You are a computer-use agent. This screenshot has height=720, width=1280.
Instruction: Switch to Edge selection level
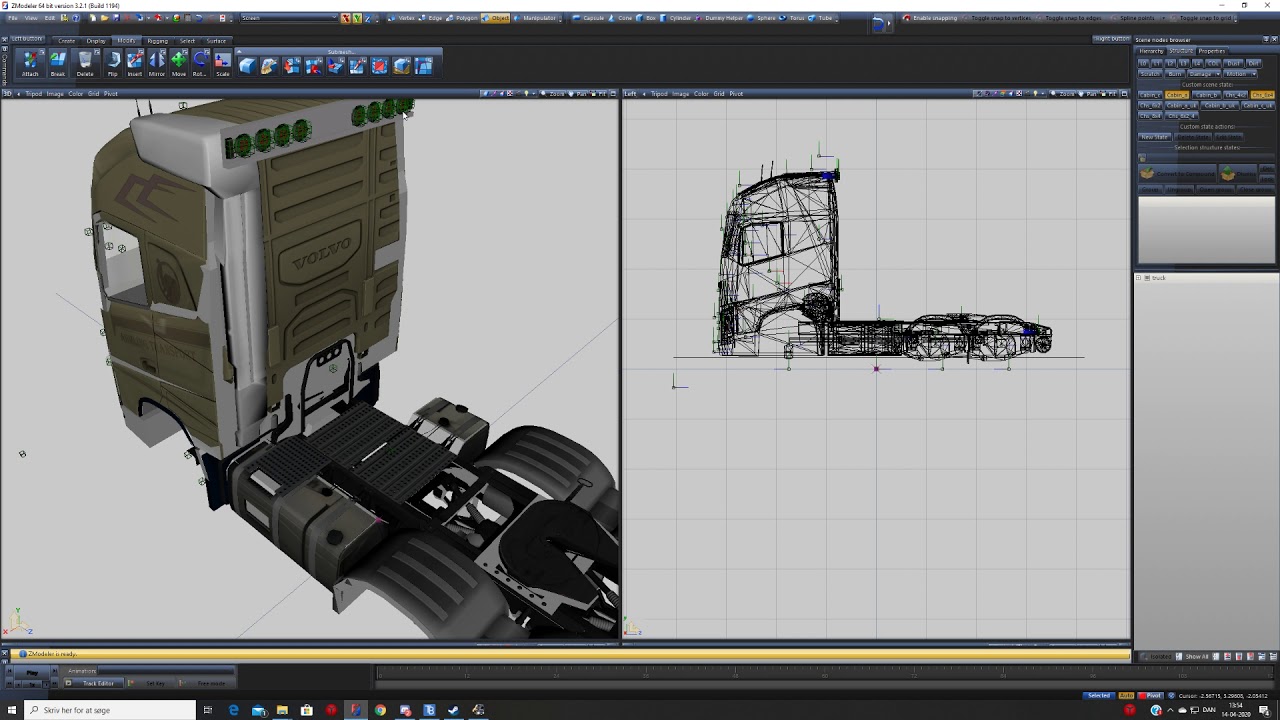(431, 18)
